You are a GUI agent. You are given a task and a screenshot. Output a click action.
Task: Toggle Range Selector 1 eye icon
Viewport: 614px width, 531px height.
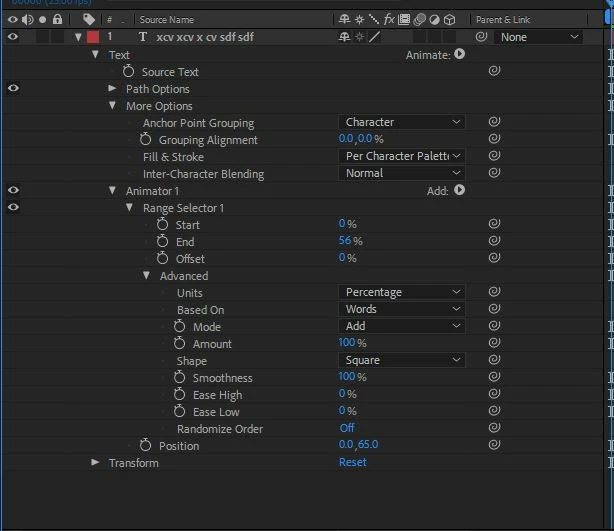[x=13, y=207]
